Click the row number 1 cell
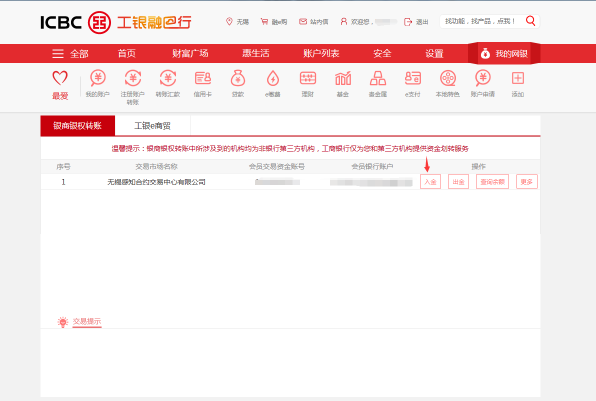The width and height of the screenshot is (596, 401). pos(63,182)
